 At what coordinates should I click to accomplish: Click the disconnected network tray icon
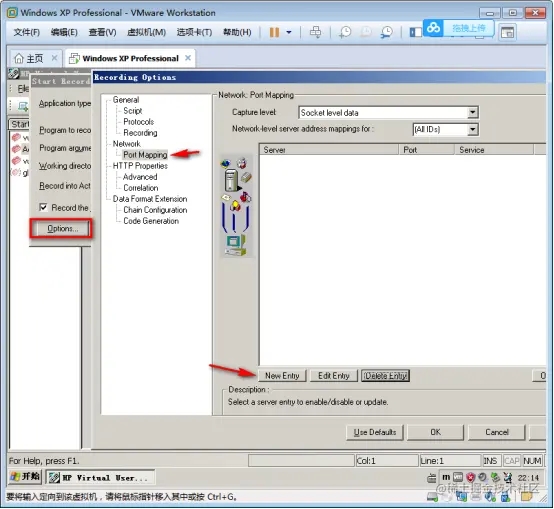point(508,477)
